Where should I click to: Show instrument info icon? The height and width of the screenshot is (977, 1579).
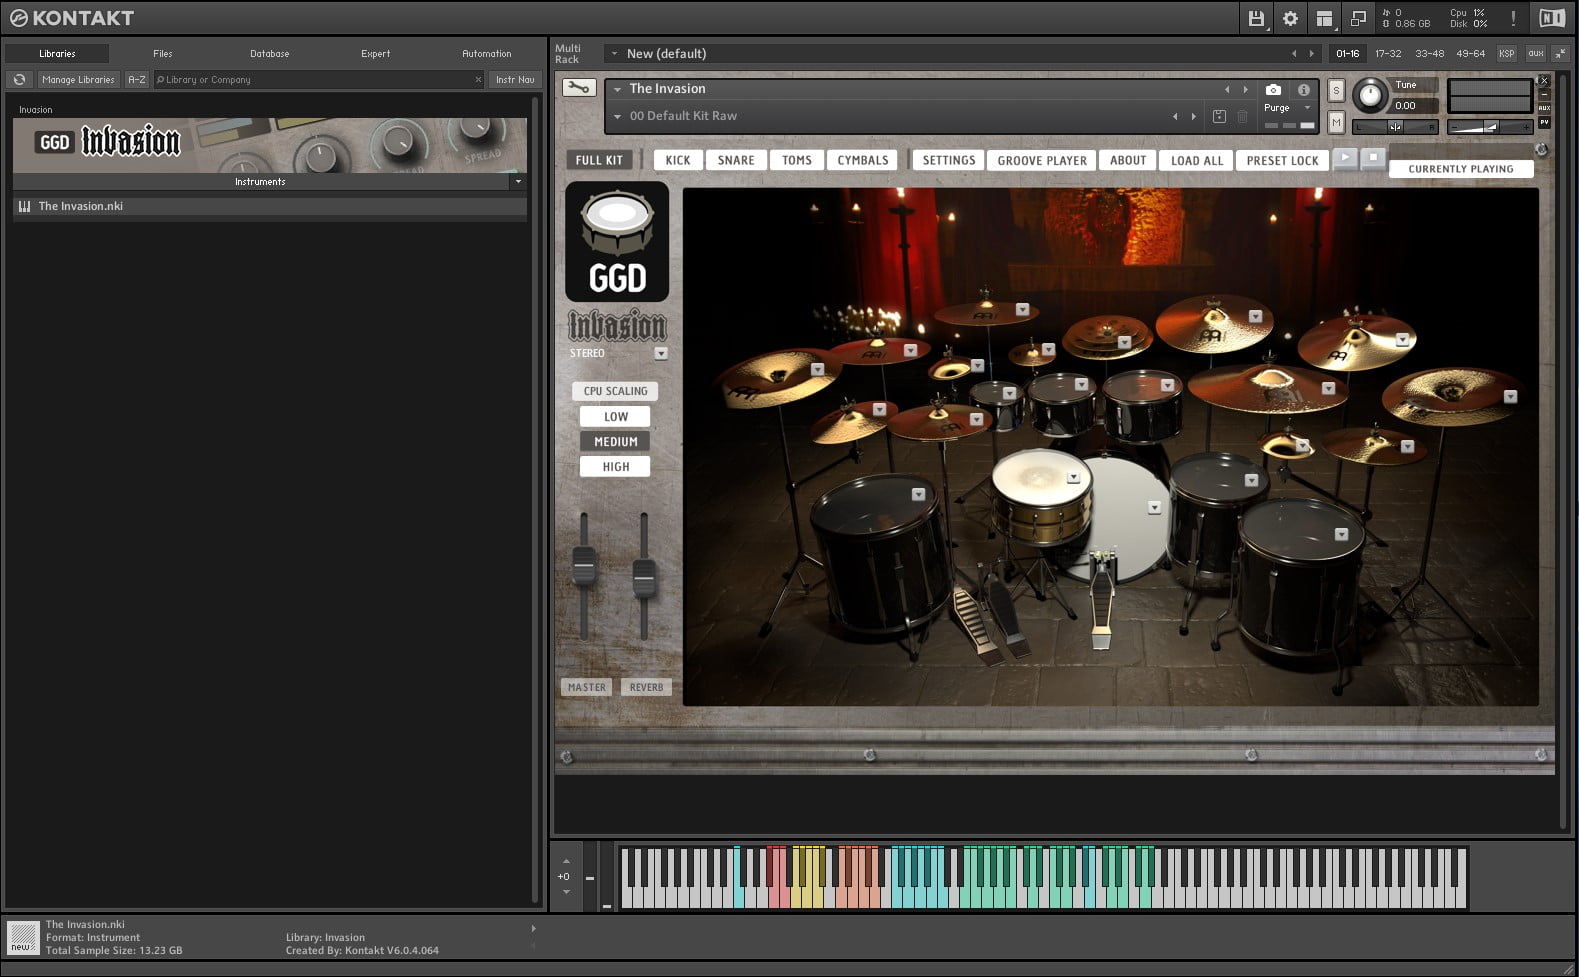pyautogui.click(x=1303, y=89)
